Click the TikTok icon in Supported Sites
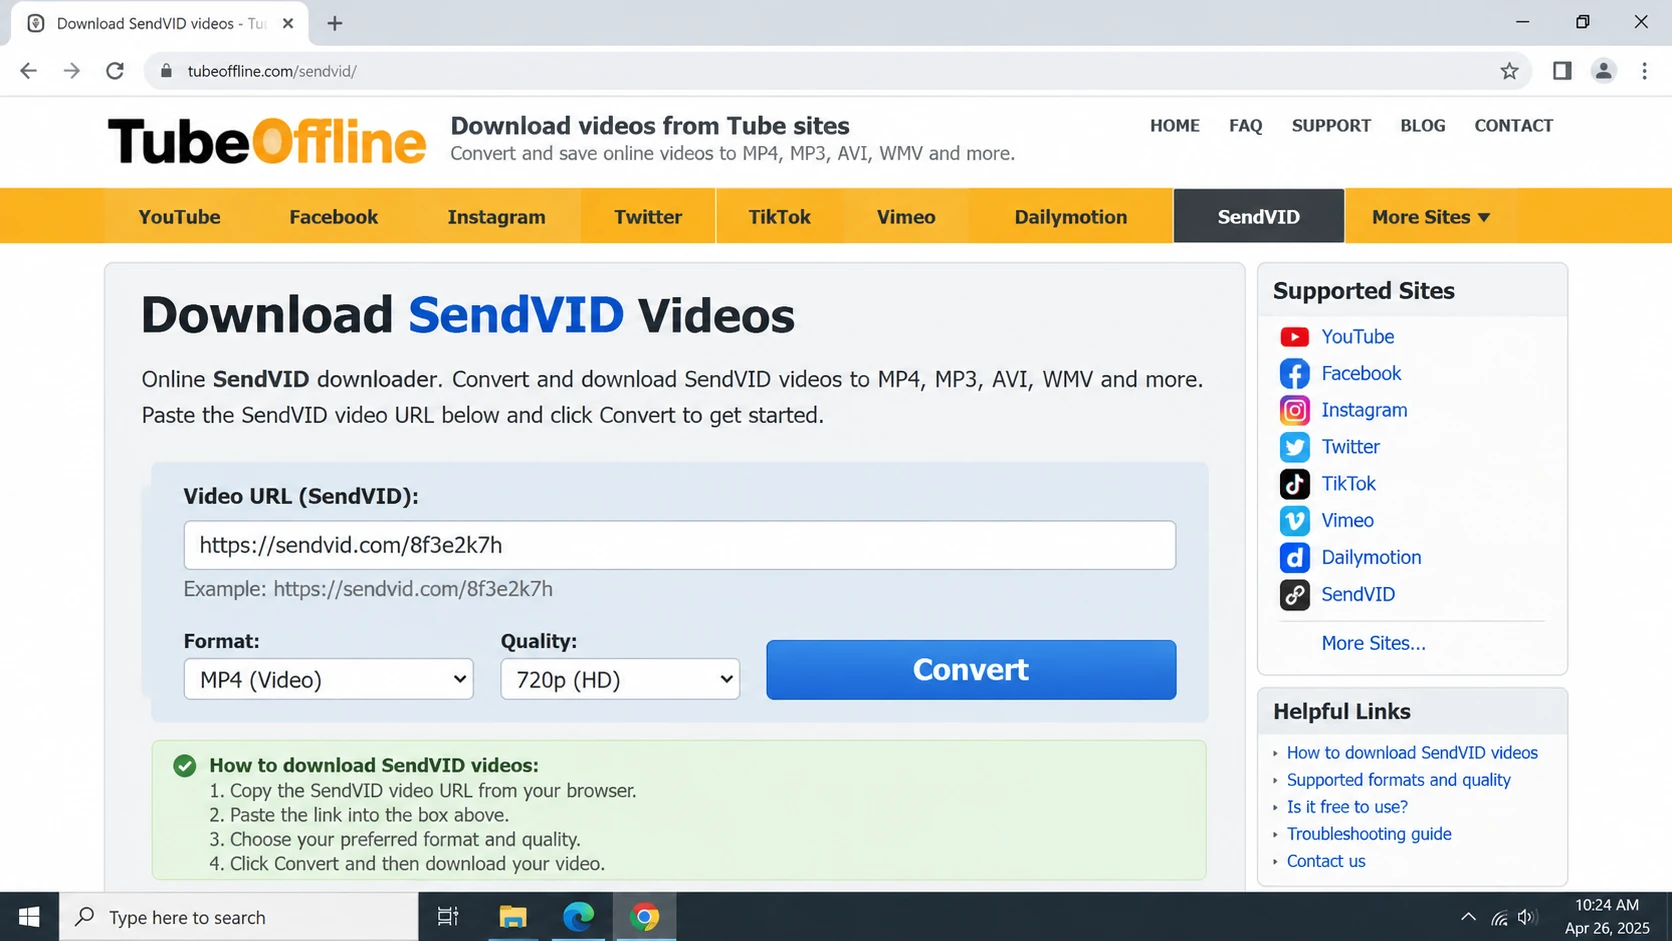The image size is (1672, 941). click(x=1294, y=484)
